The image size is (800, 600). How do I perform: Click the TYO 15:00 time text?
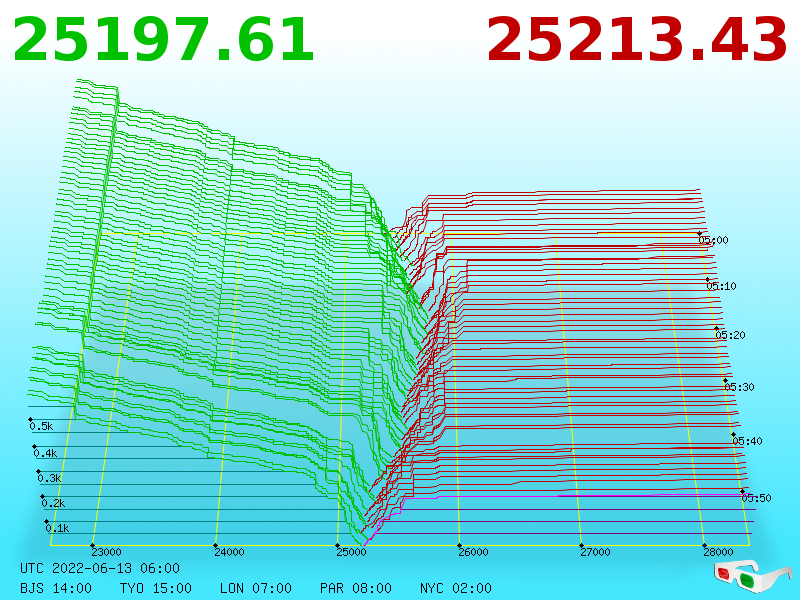tap(156, 588)
